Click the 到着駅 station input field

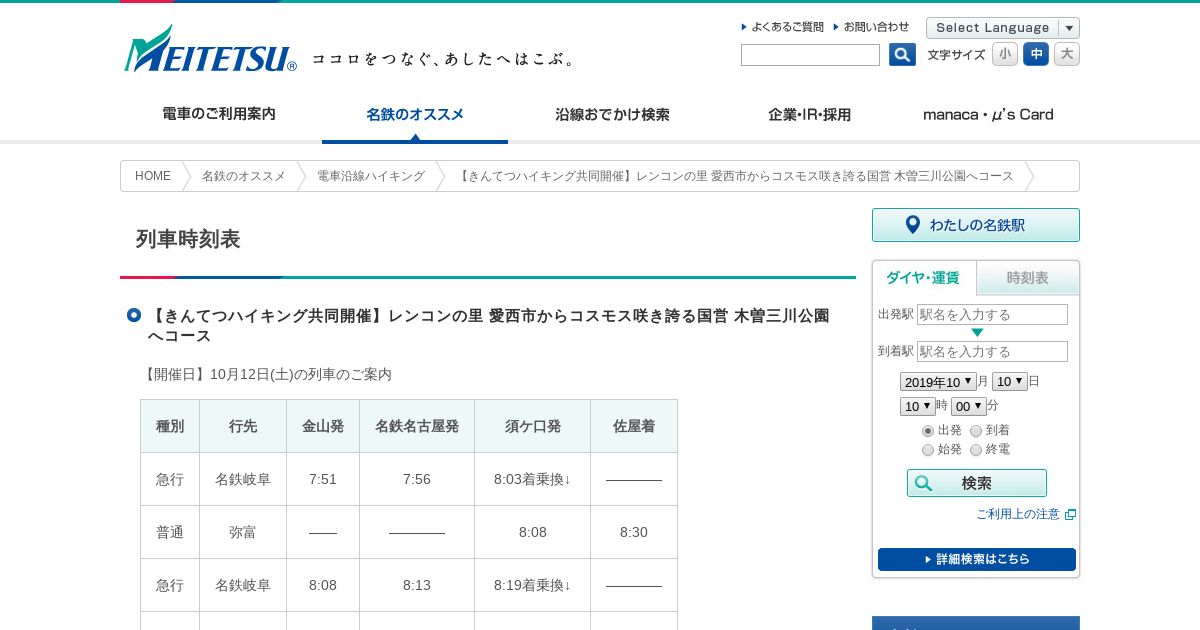click(x=992, y=352)
